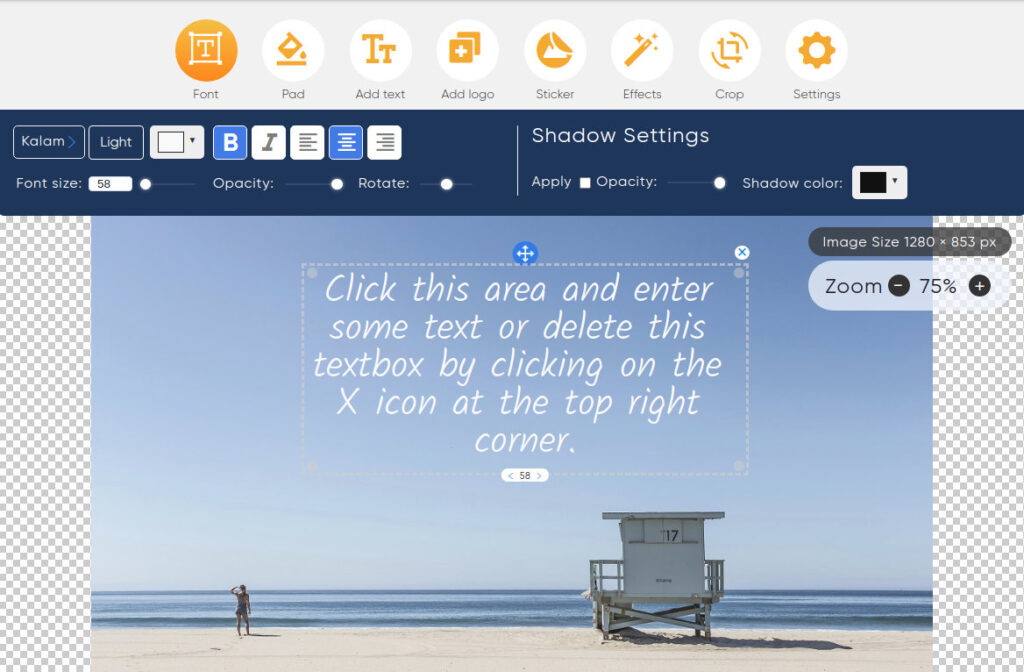Apply center text alignment
Viewport: 1024px width, 672px height.
tap(345, 142)
